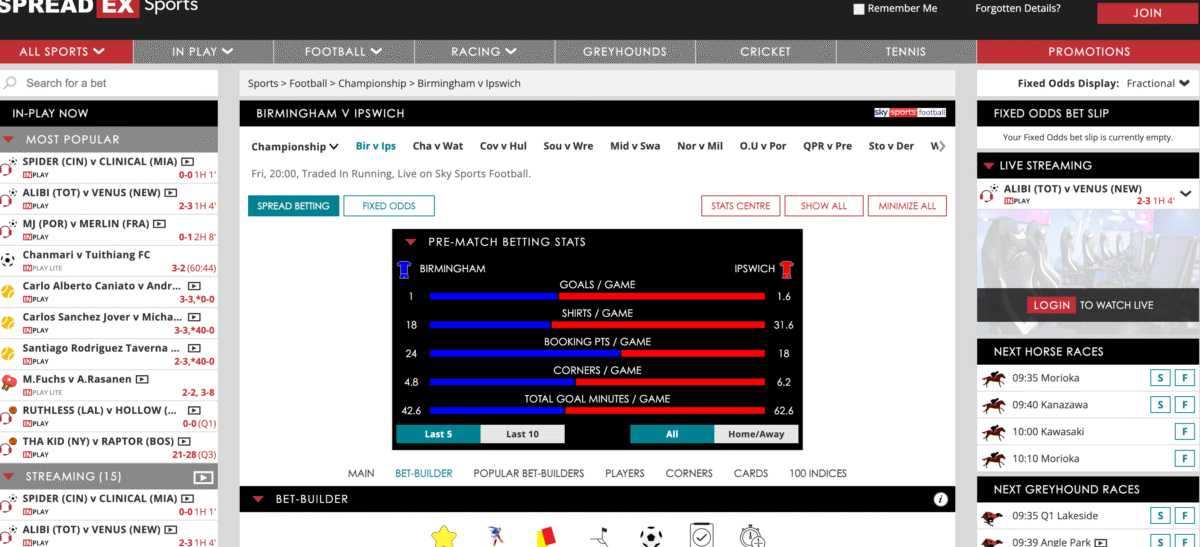Open the Cha v Wat match link
This screenshot has width=1200, height=547.
pyautogui.click(x=438, y=146)
